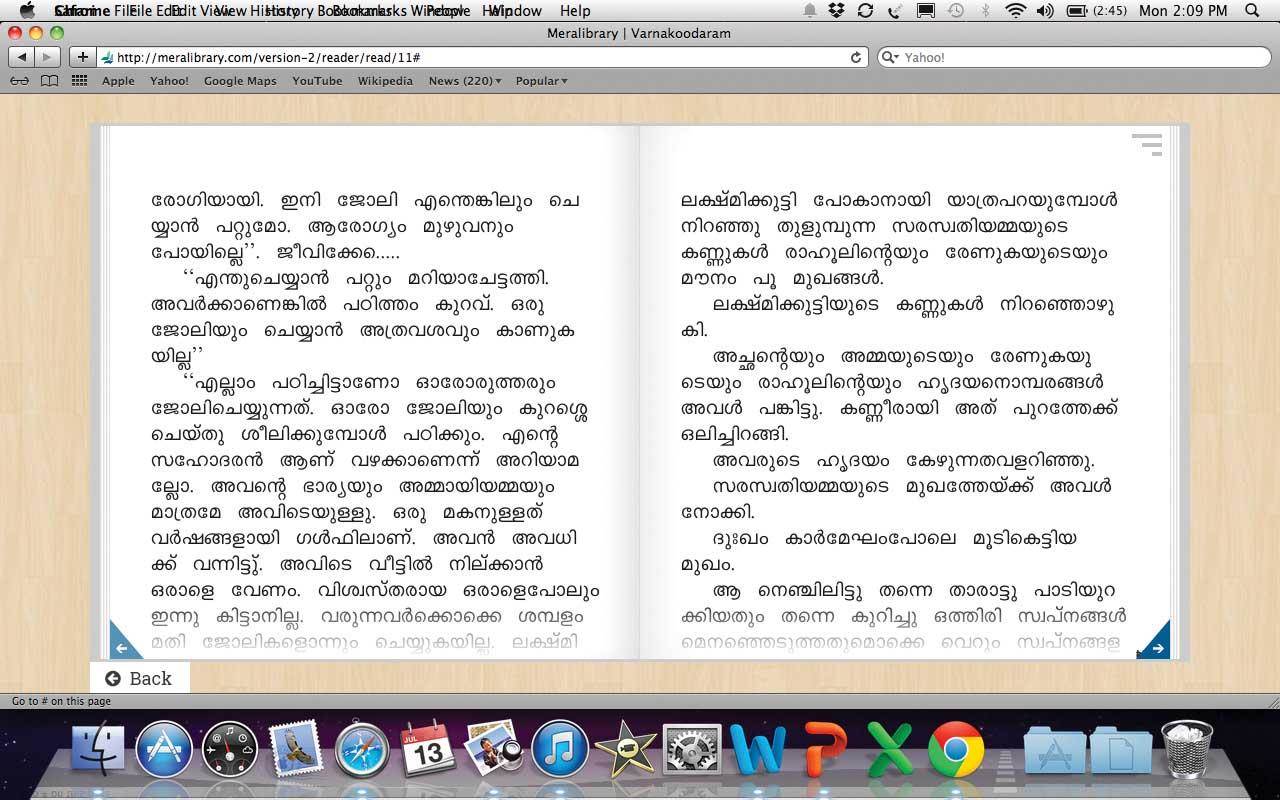The image size is (1280, 800).
Task: Open App Store from the Dock
Action: 163,749
